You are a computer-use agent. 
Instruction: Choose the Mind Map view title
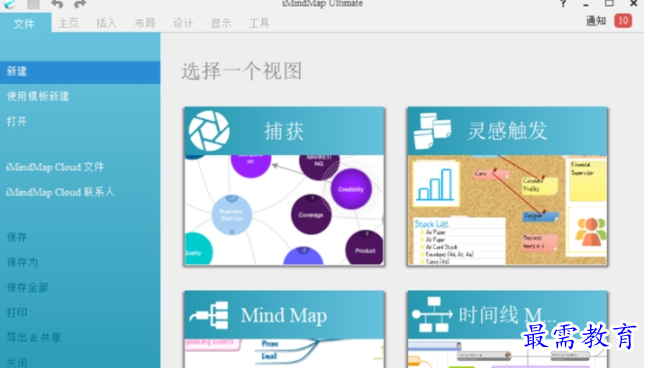pyautogui.click(x=284, y=315)
